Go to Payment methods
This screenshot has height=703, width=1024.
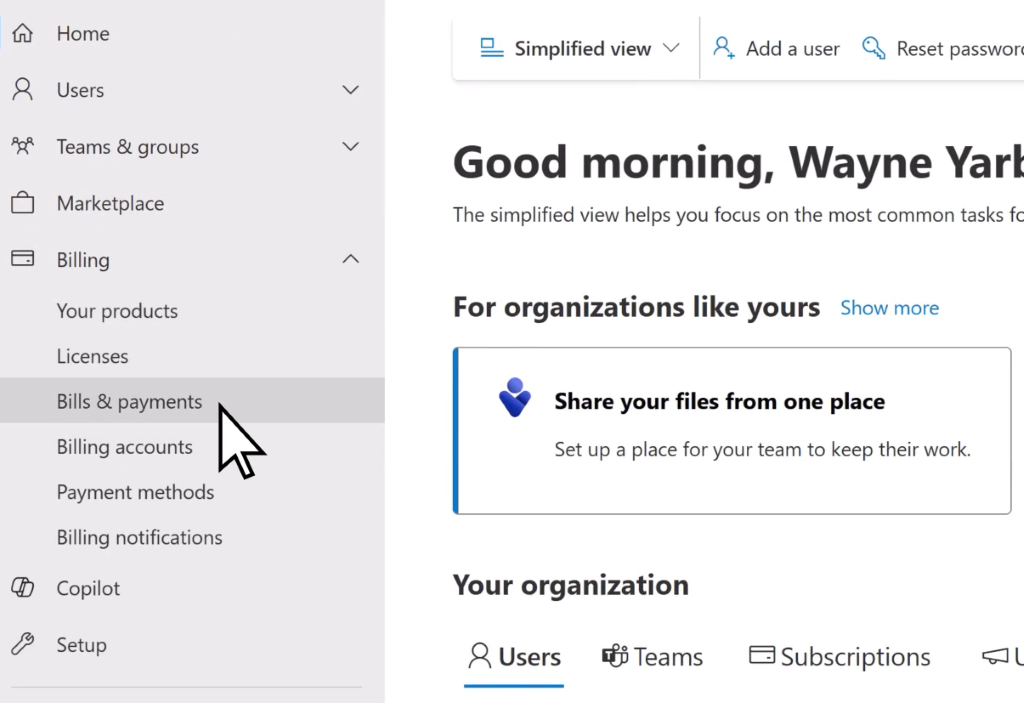(192, 492)
